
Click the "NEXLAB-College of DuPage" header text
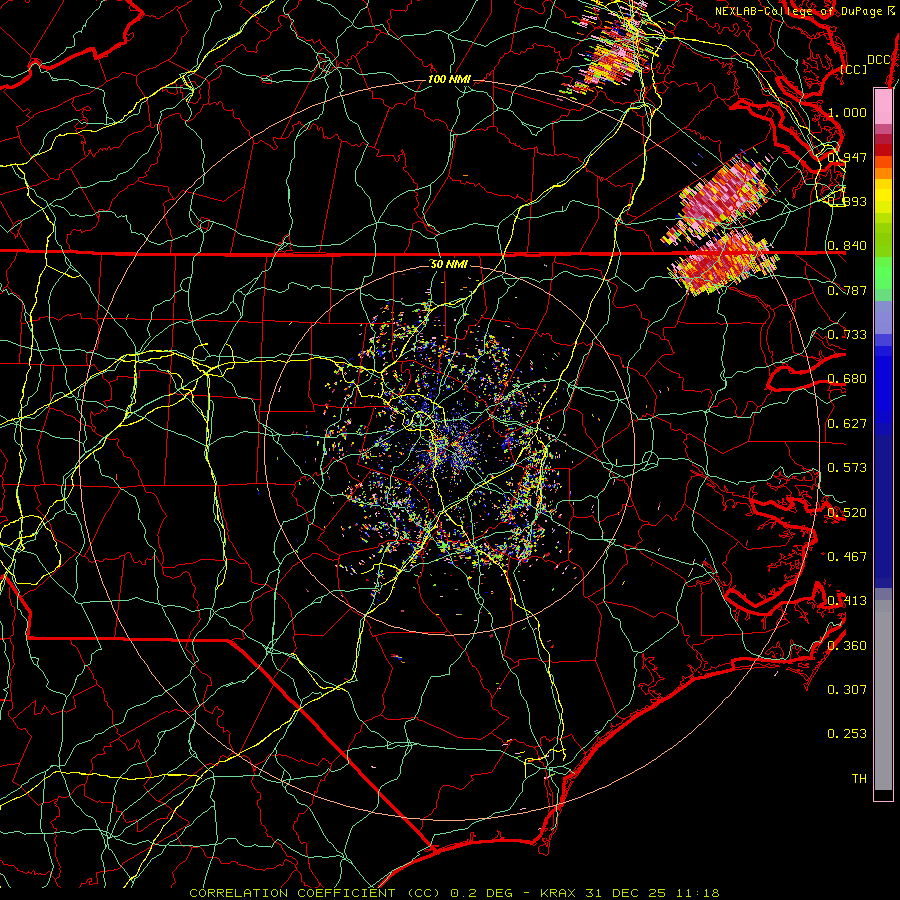point(801,11)
